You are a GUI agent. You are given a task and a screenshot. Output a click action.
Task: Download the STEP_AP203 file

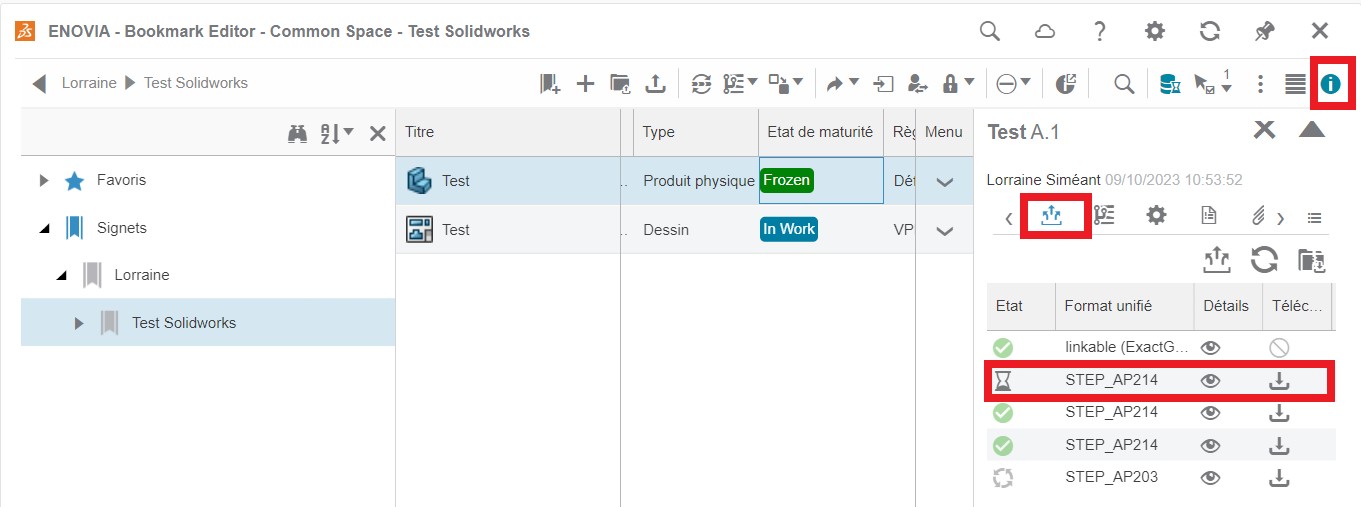click(1278, 477)
